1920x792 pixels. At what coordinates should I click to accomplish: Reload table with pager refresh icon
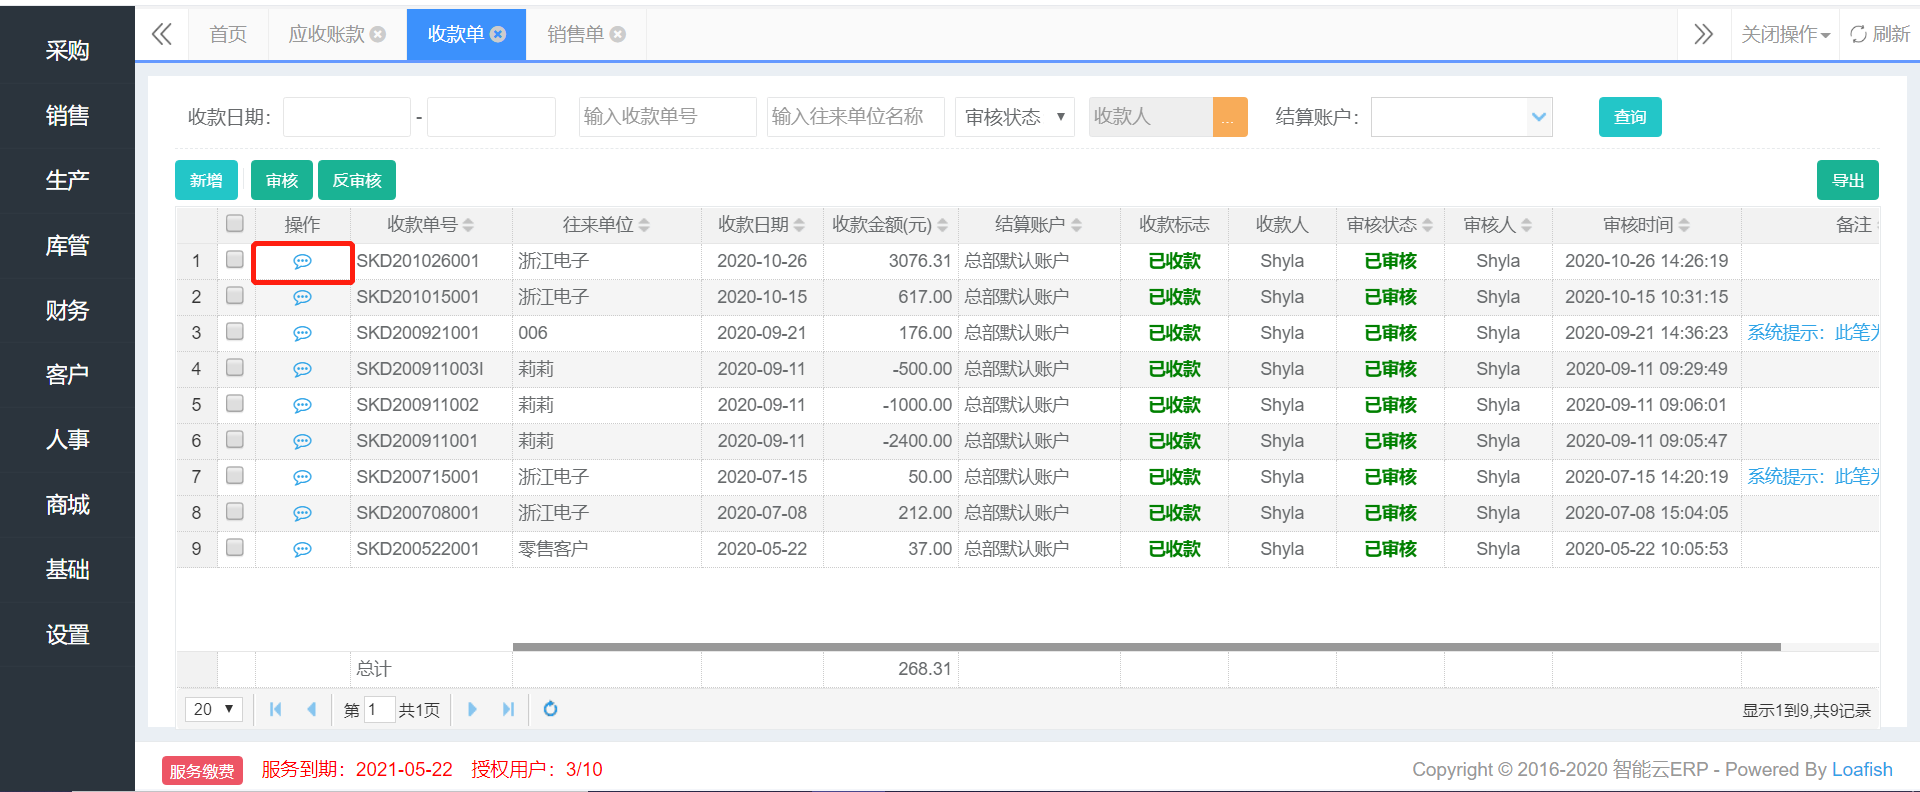point(550,709)
